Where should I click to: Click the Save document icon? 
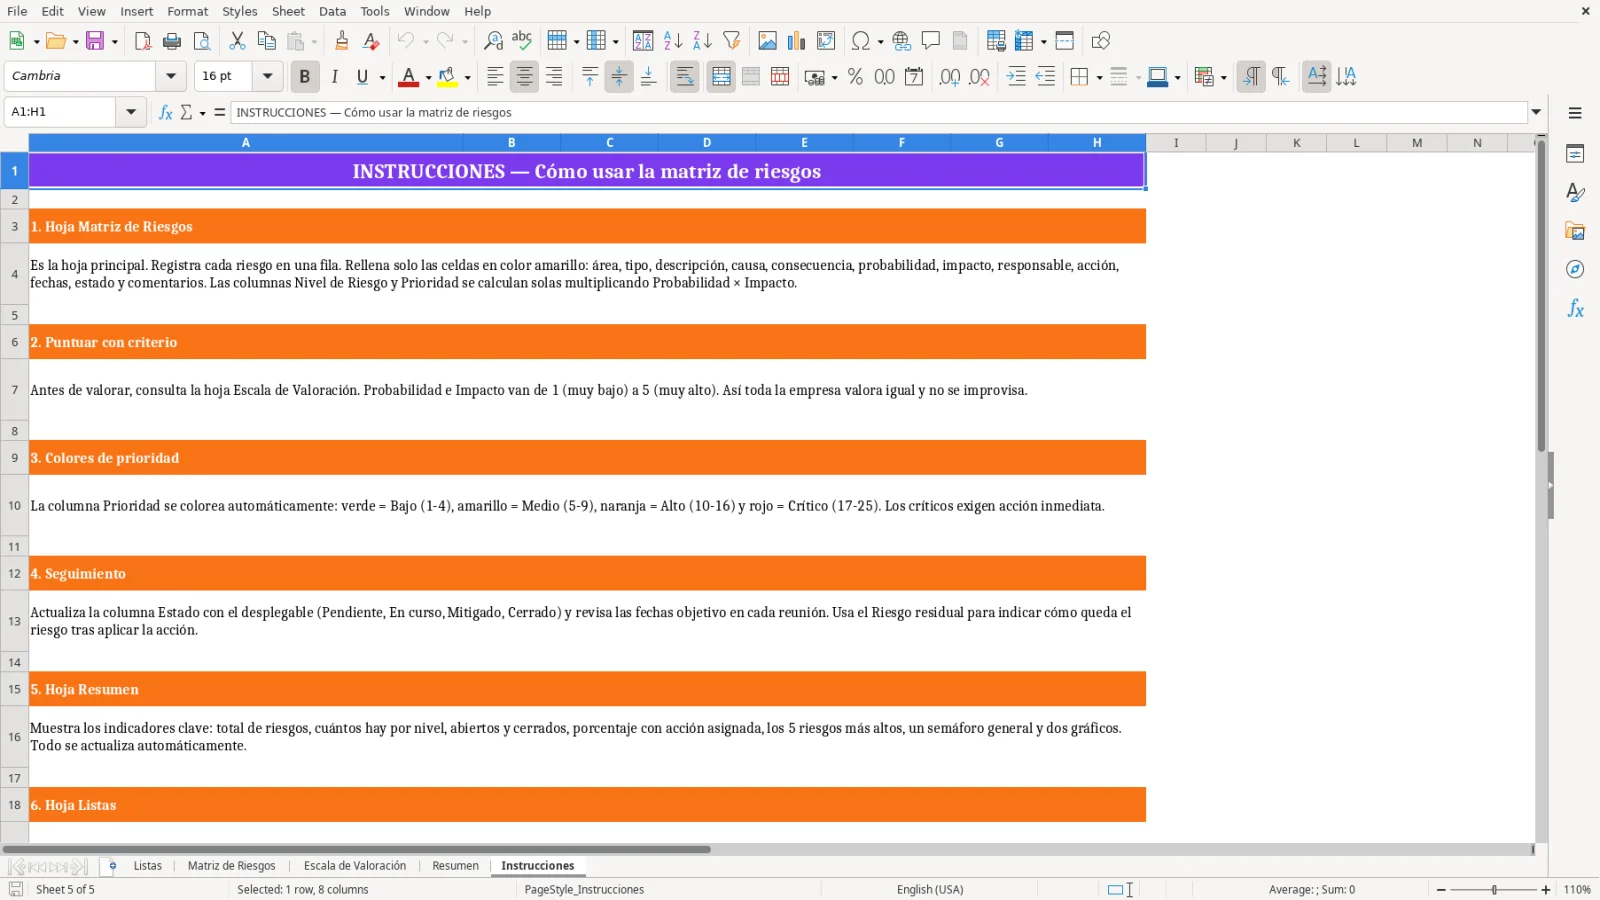pos(95,41)
